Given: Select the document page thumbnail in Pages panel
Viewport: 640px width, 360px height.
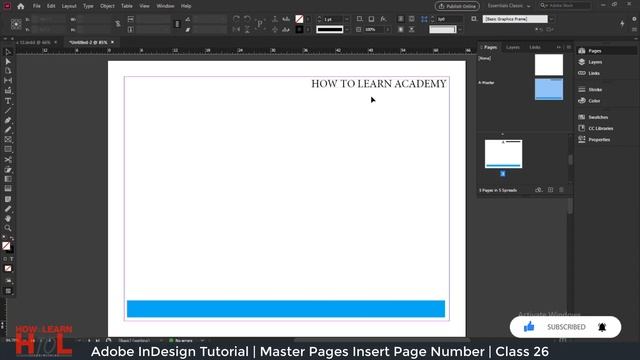Looking at the screenshot, I should pyautogui.click(x=503, y=154).
